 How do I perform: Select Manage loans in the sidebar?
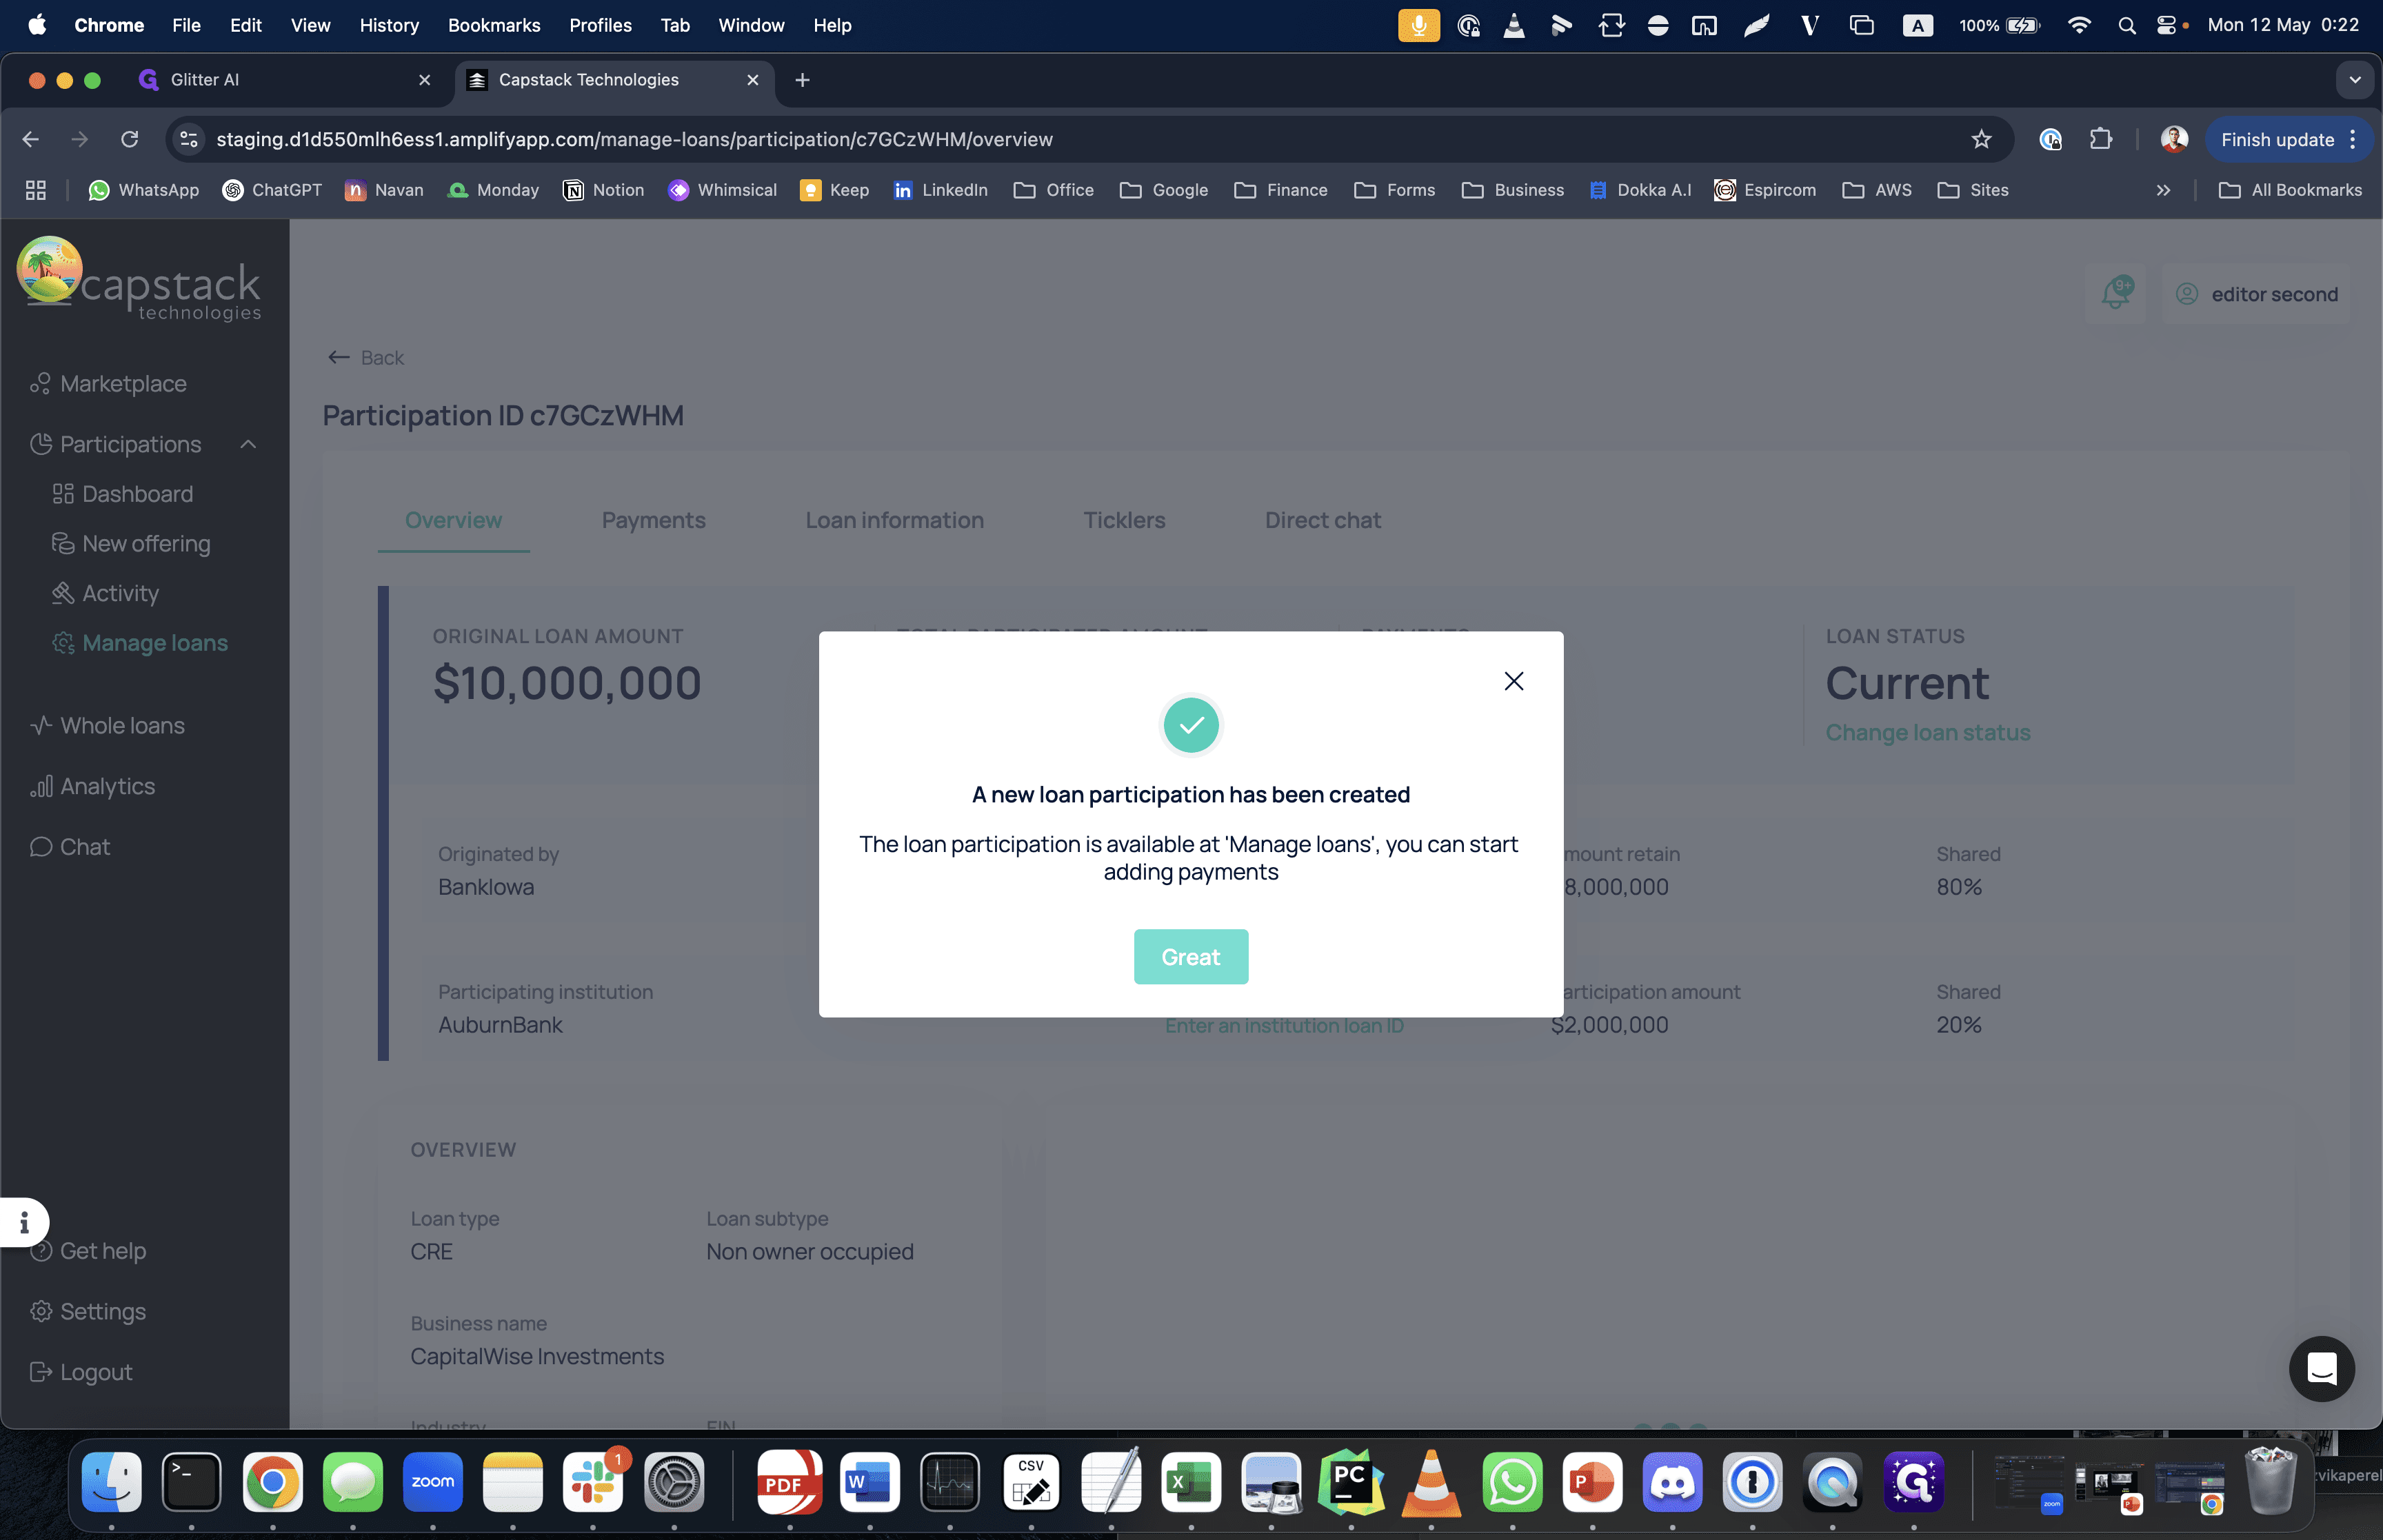point(140,643)
